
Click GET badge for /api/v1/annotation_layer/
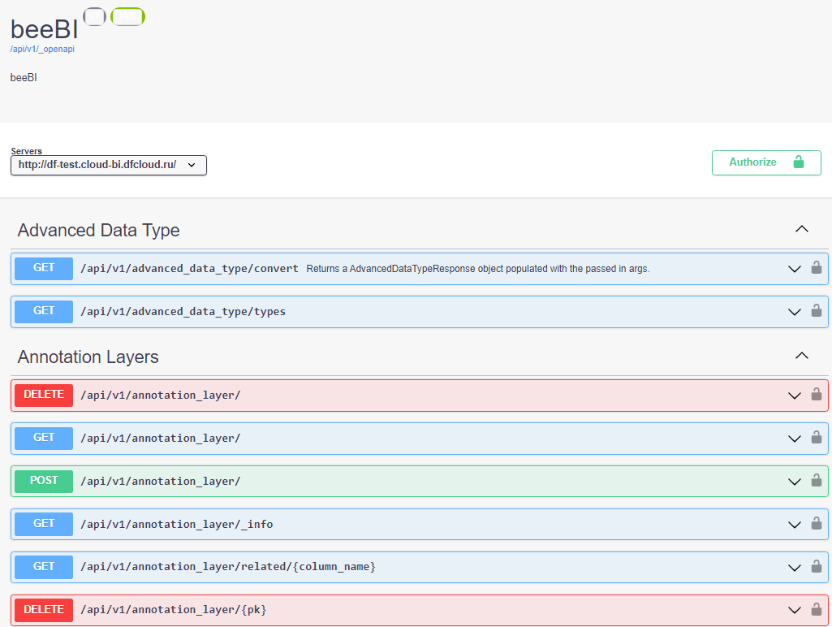click(x=44, y=438)
